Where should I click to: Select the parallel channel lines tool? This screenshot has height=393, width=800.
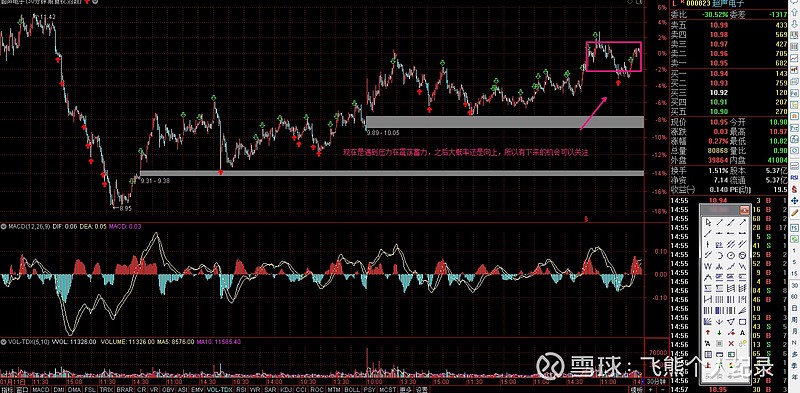coord(731,243)
